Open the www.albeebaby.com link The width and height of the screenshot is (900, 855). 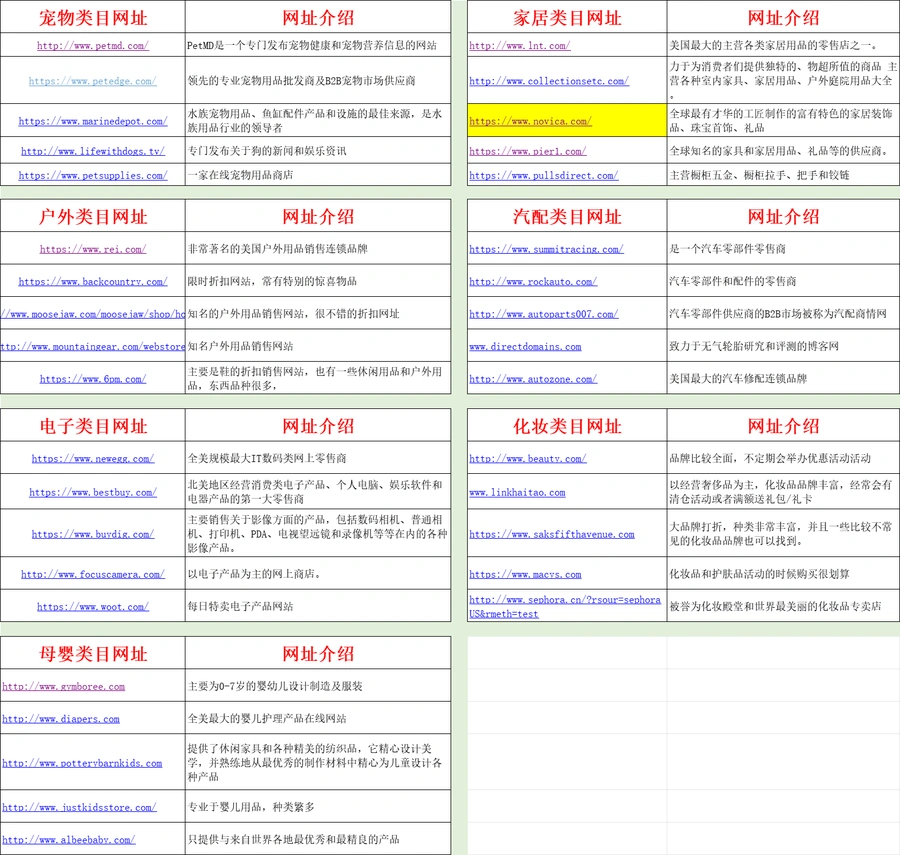(x=69, y=840)
